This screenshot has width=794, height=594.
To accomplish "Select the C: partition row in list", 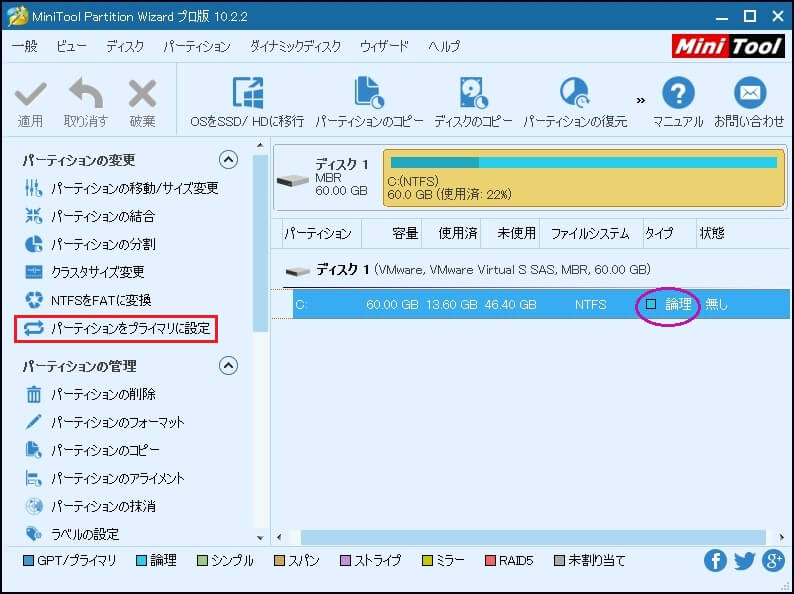I will pos(541,304).
